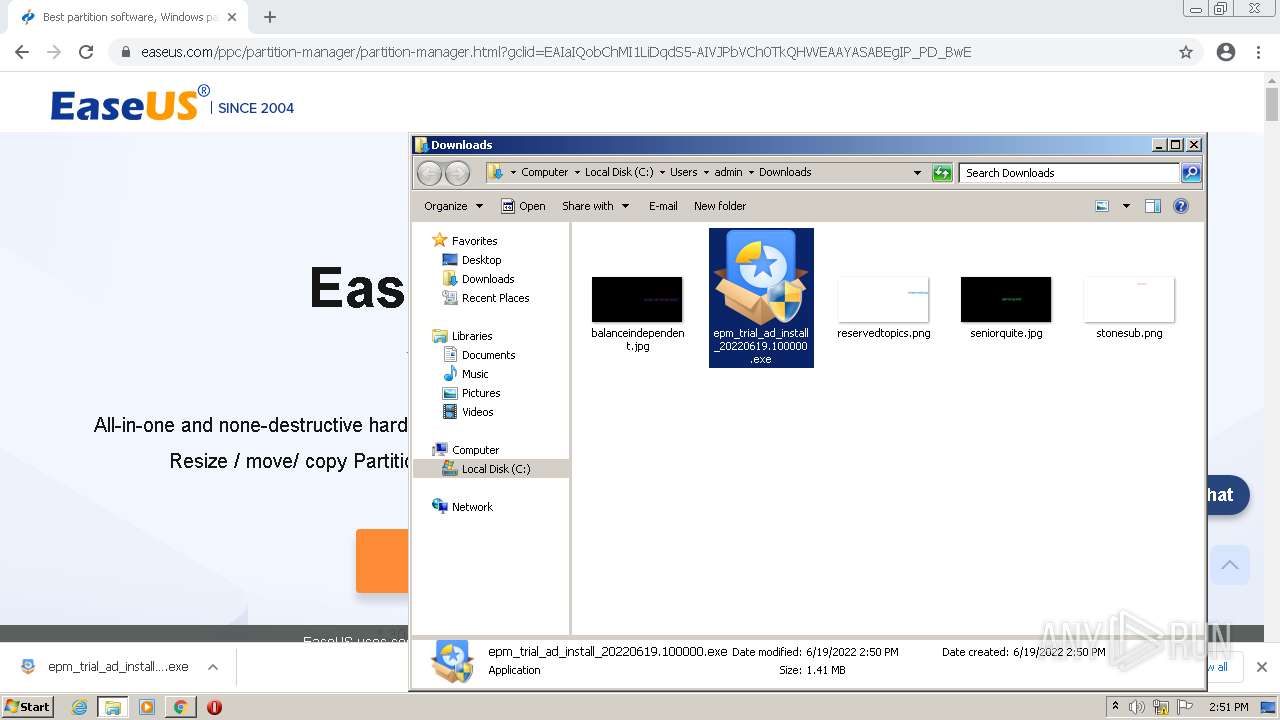Open Explorer help question mark icon

click(x=1181, y=206)
